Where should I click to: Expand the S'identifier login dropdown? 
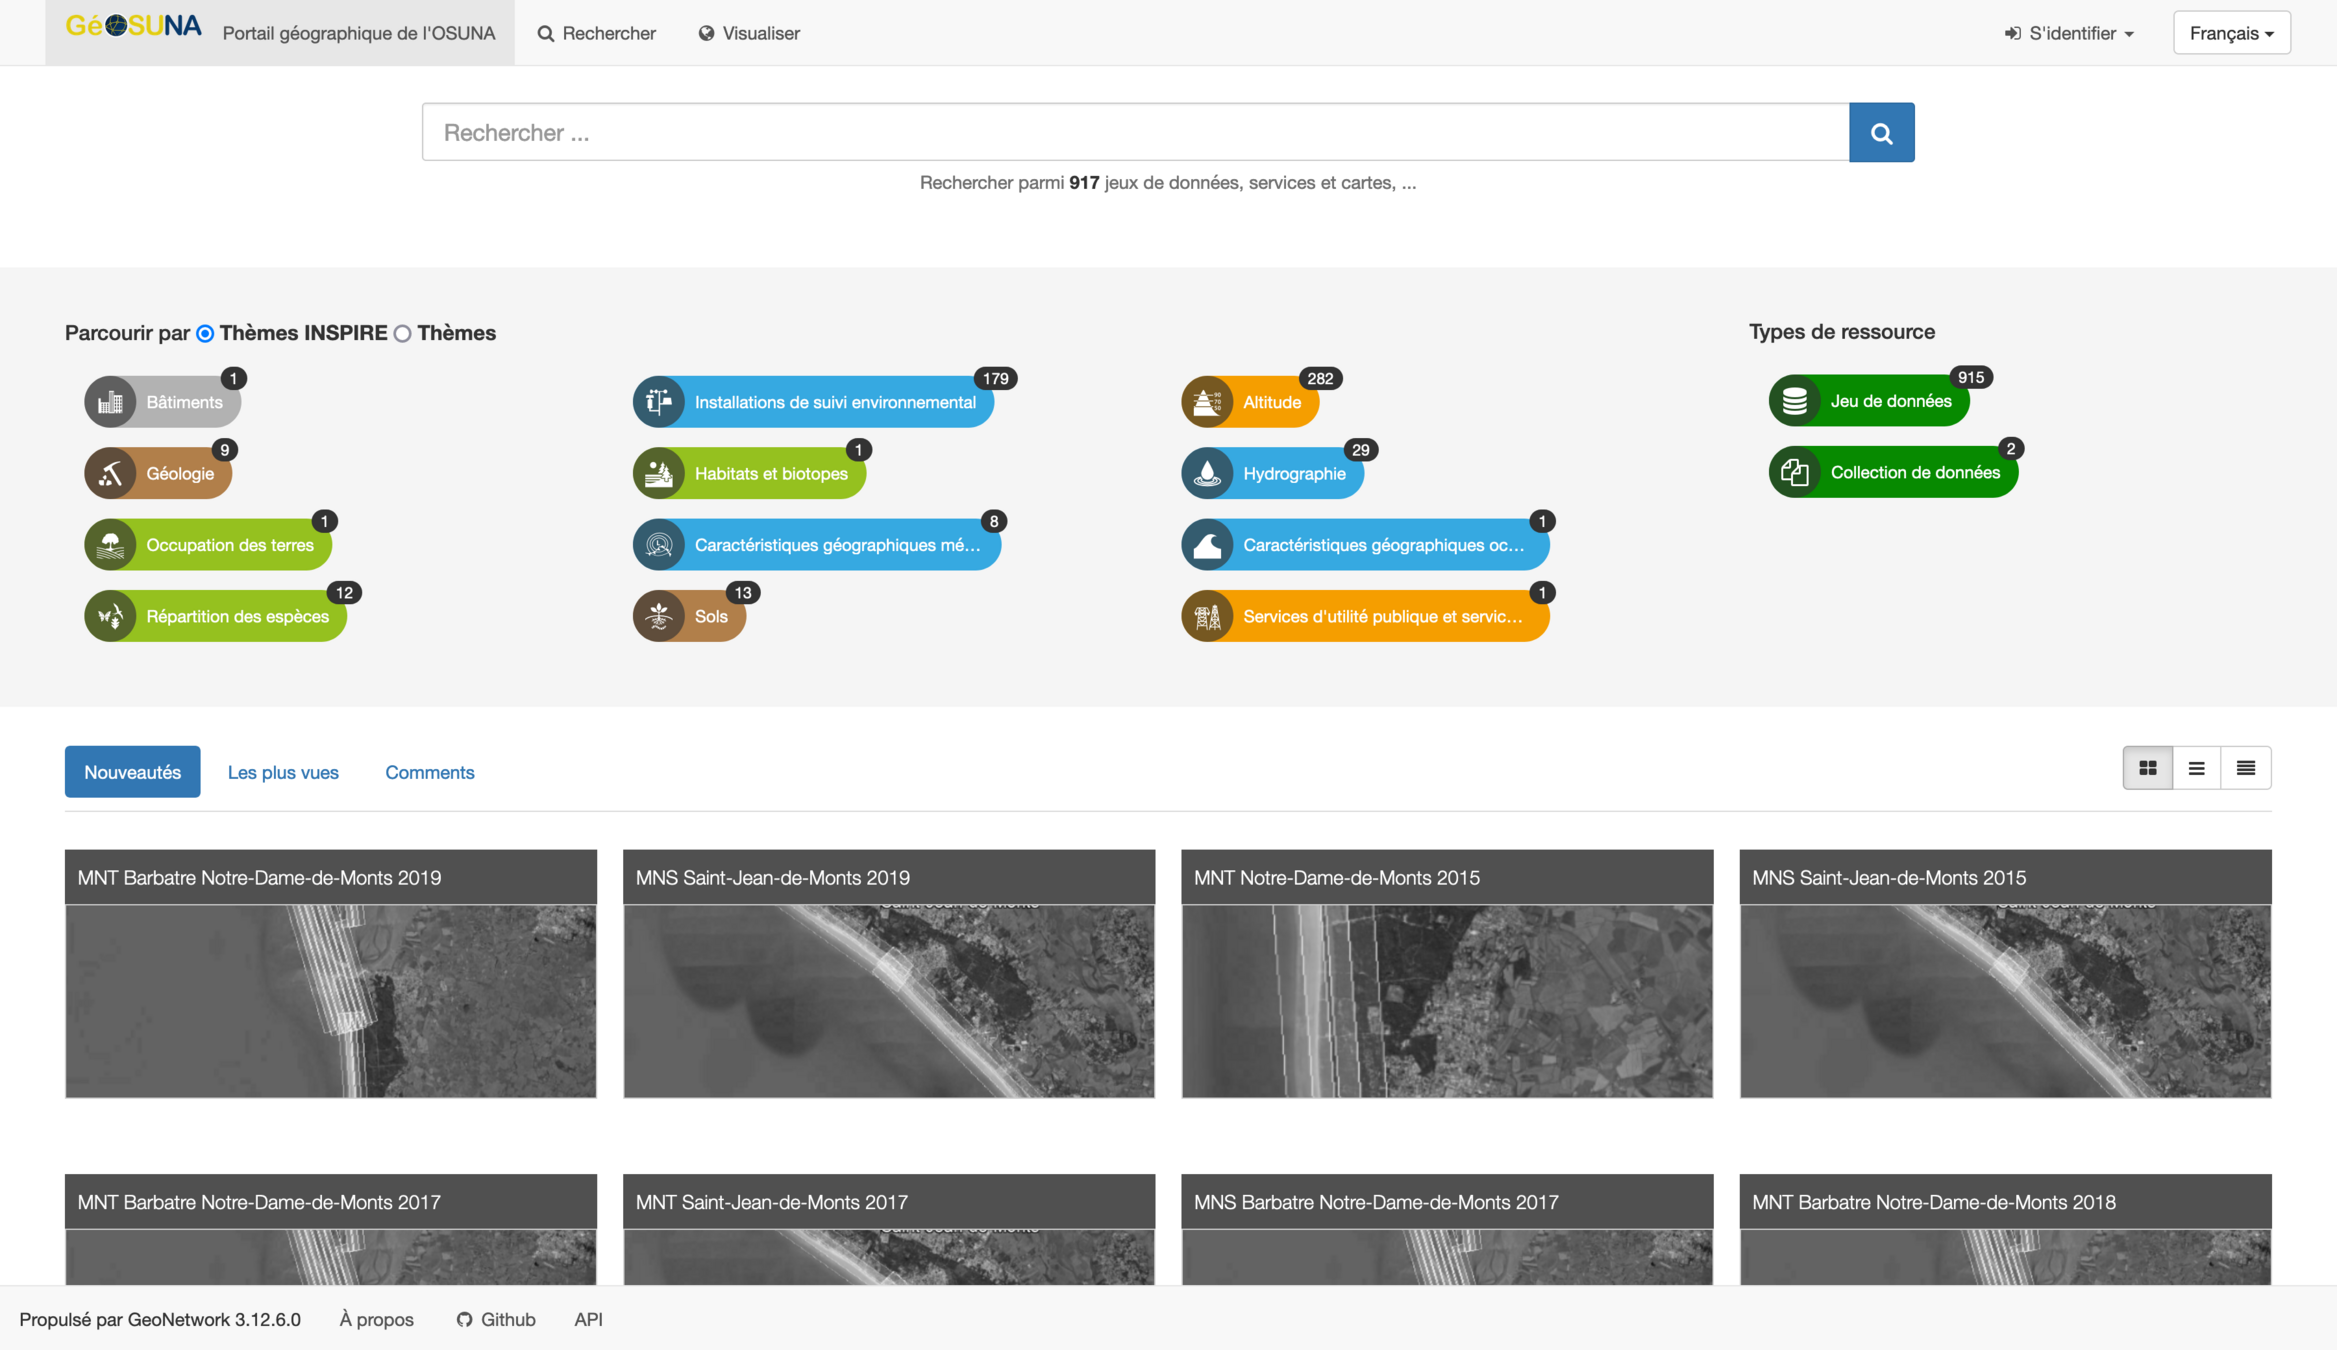[2069, 33]
